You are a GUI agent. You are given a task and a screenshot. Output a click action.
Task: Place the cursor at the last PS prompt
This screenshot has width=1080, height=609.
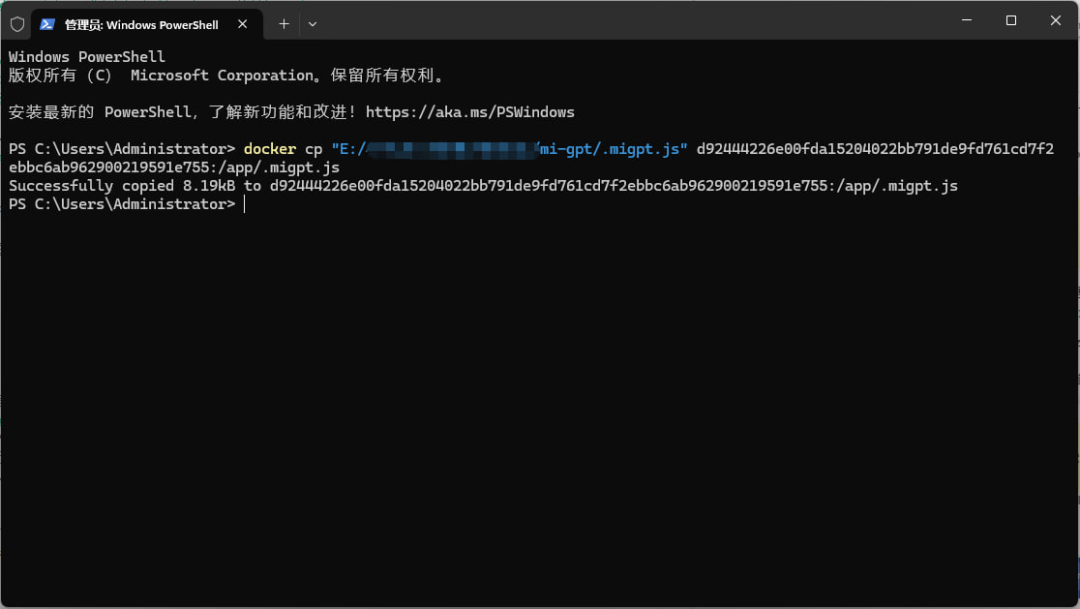coord(245,205)
